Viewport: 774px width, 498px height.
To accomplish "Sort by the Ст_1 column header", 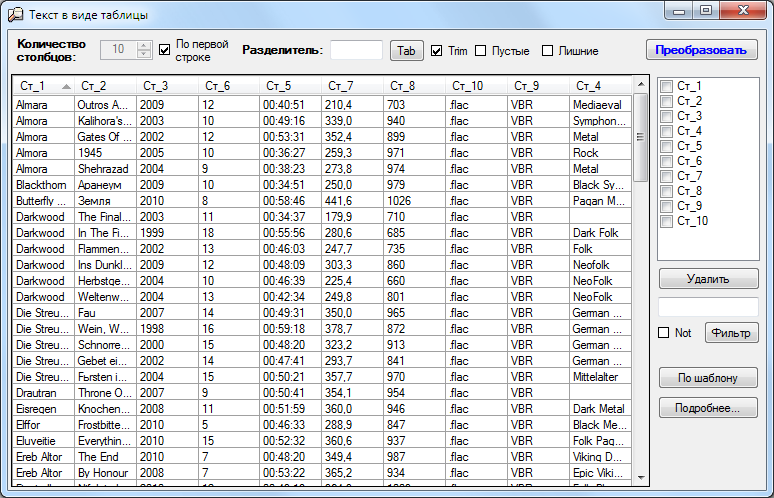I will click(x=43, y=86).
